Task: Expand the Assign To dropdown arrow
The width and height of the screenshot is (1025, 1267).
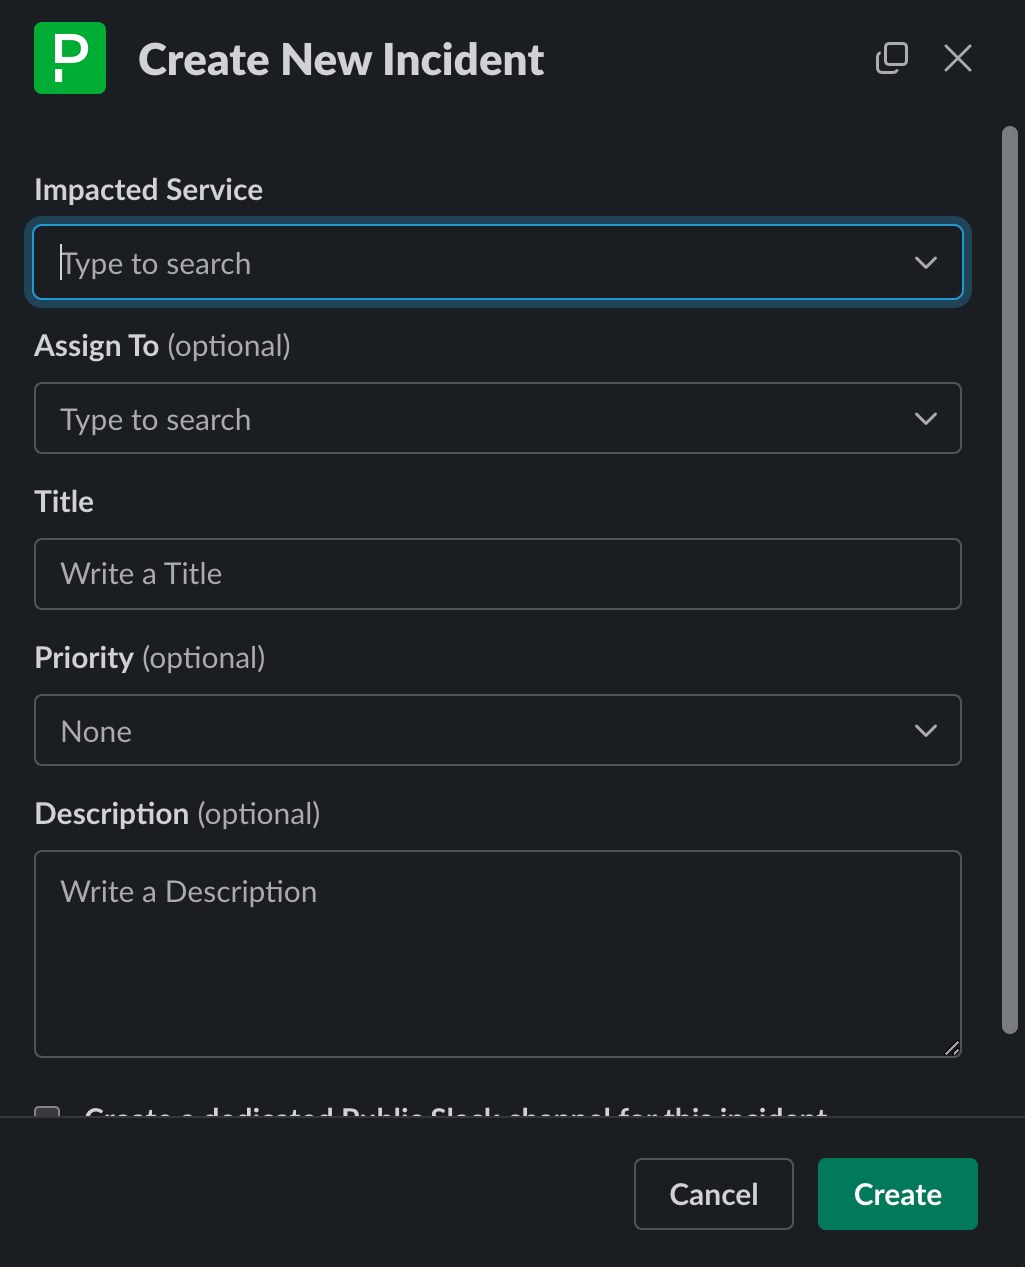Action: [x=926, y=419]
